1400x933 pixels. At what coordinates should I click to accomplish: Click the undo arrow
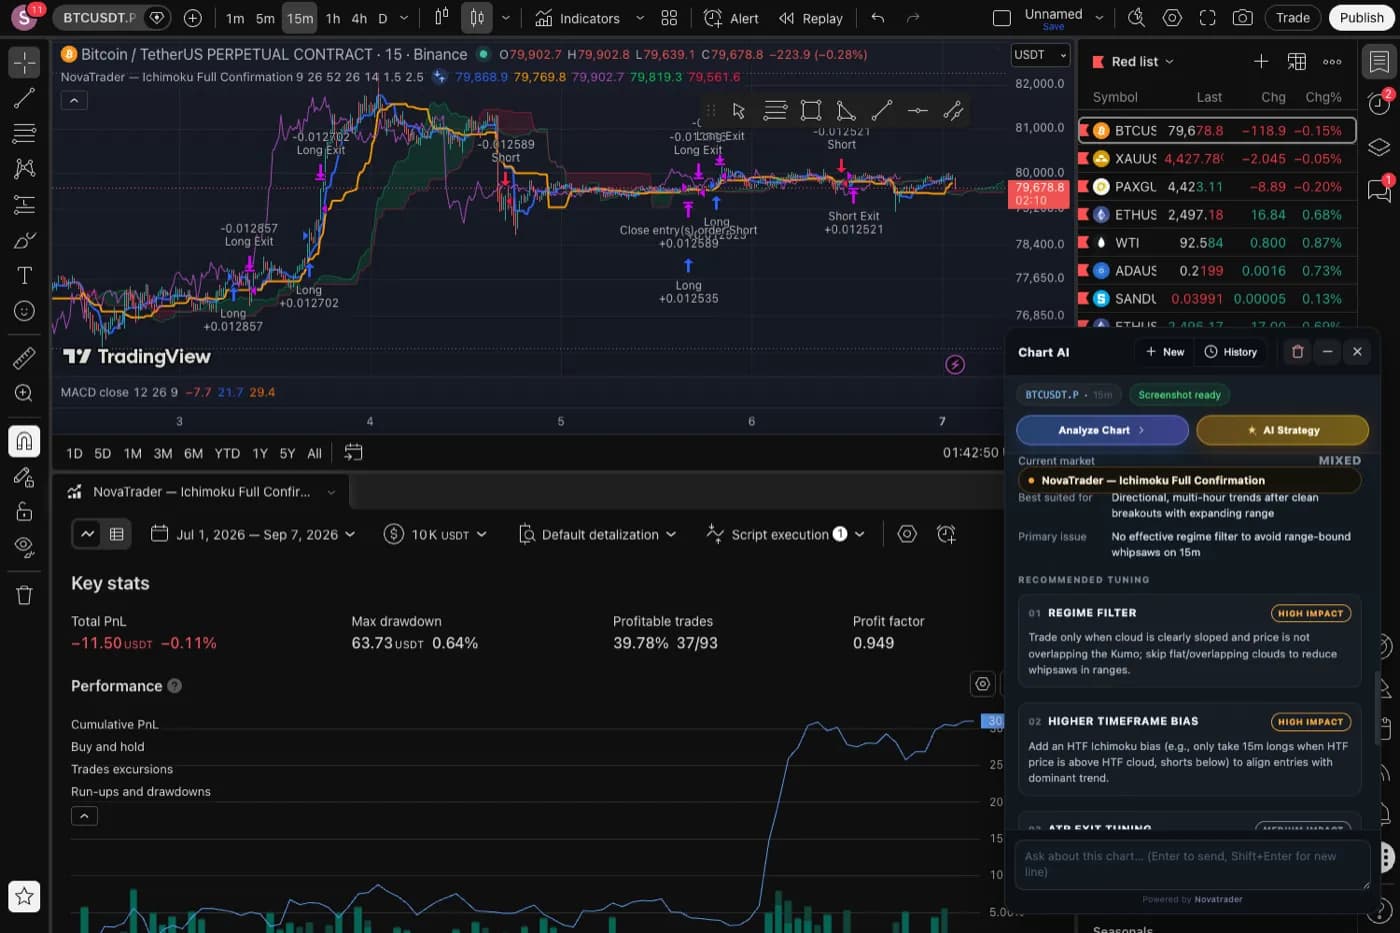tap(878, 18)
